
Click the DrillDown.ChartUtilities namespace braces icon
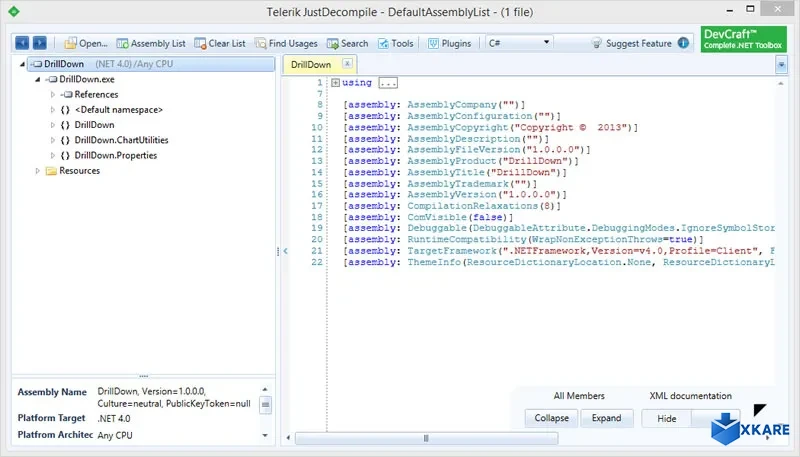click(65, 140)
